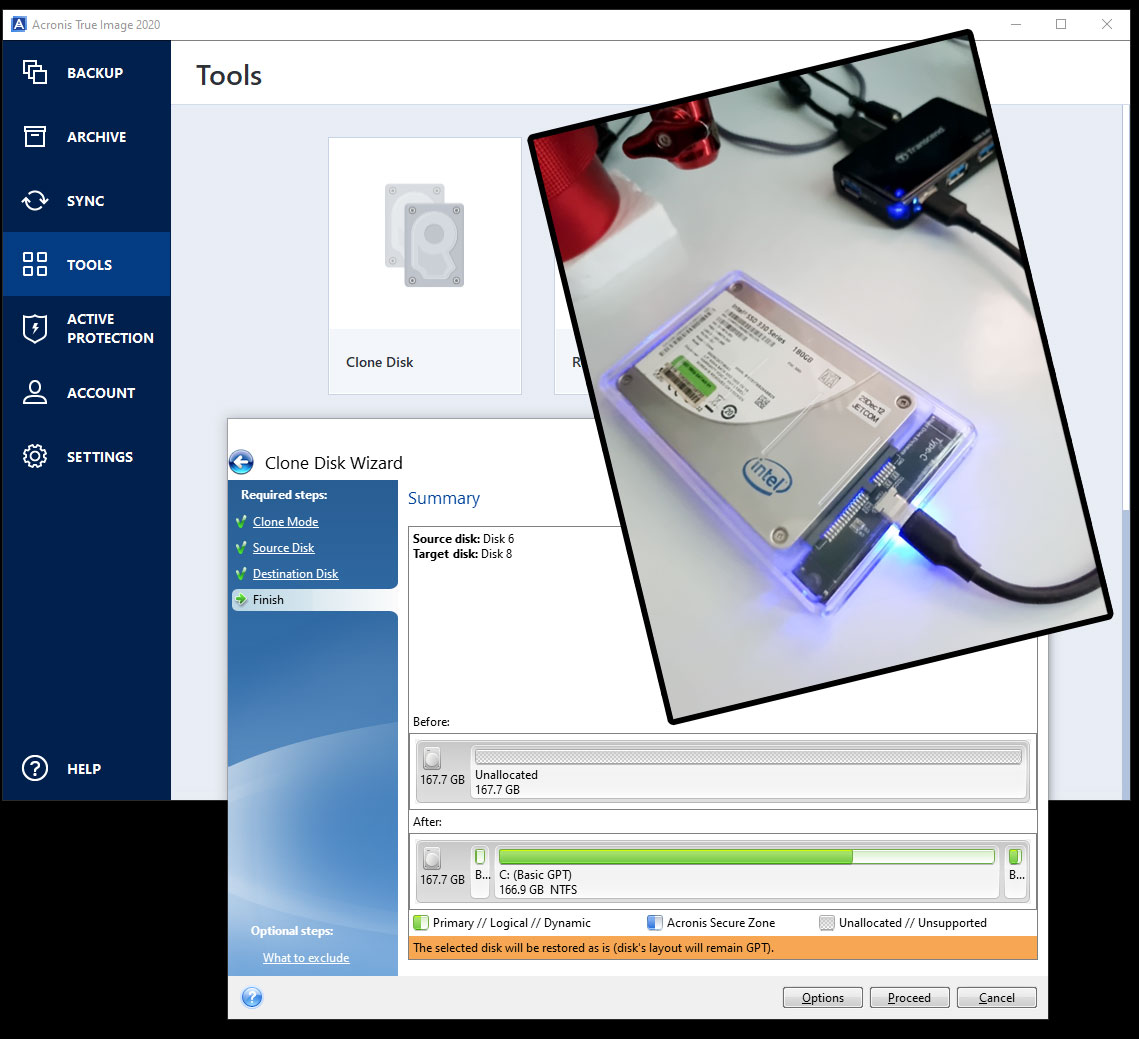
Task: Select the Sync arrows icon
Action: tap(35, 201)
